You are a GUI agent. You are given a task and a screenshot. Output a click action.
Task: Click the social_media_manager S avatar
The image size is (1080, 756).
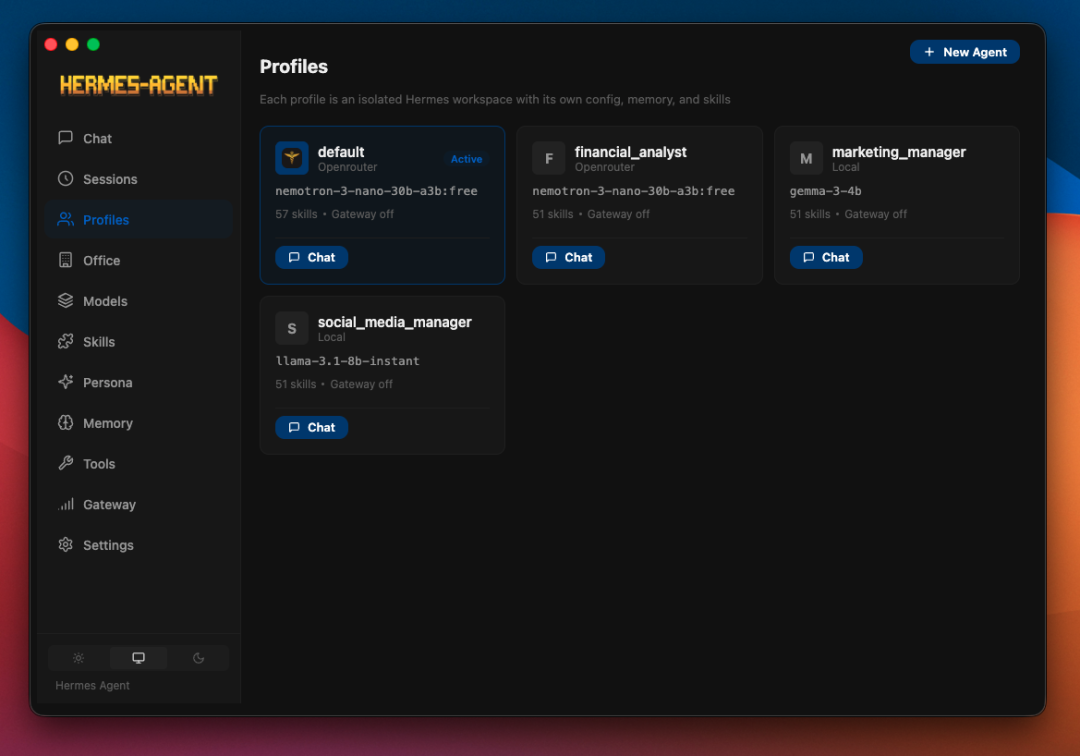click(292, 328)
